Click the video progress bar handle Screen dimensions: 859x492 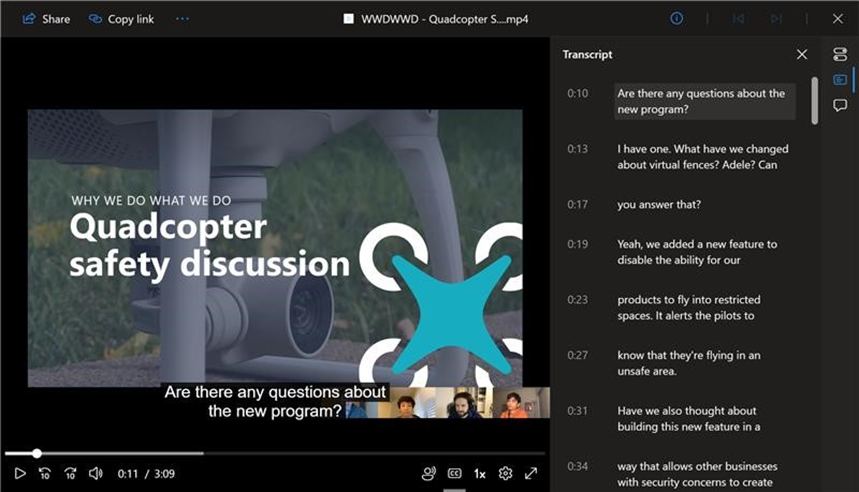pos(37,454)
